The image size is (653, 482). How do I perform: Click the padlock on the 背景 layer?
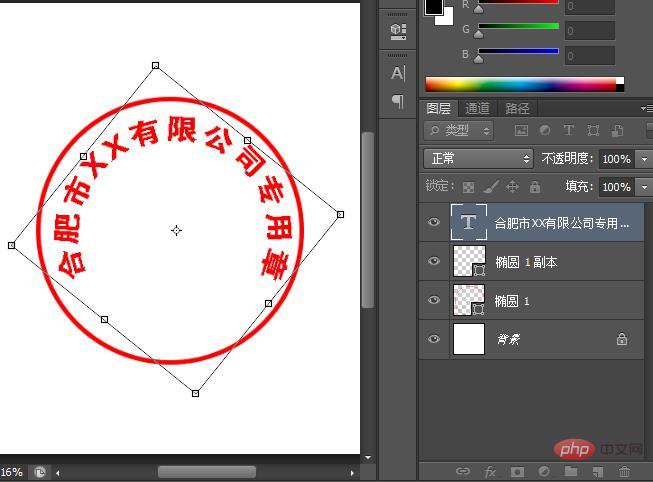[622, 339]
